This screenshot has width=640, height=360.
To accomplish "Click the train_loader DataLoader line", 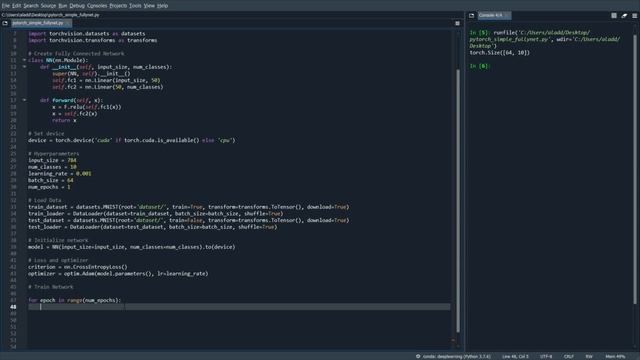I will pos(156,213).
